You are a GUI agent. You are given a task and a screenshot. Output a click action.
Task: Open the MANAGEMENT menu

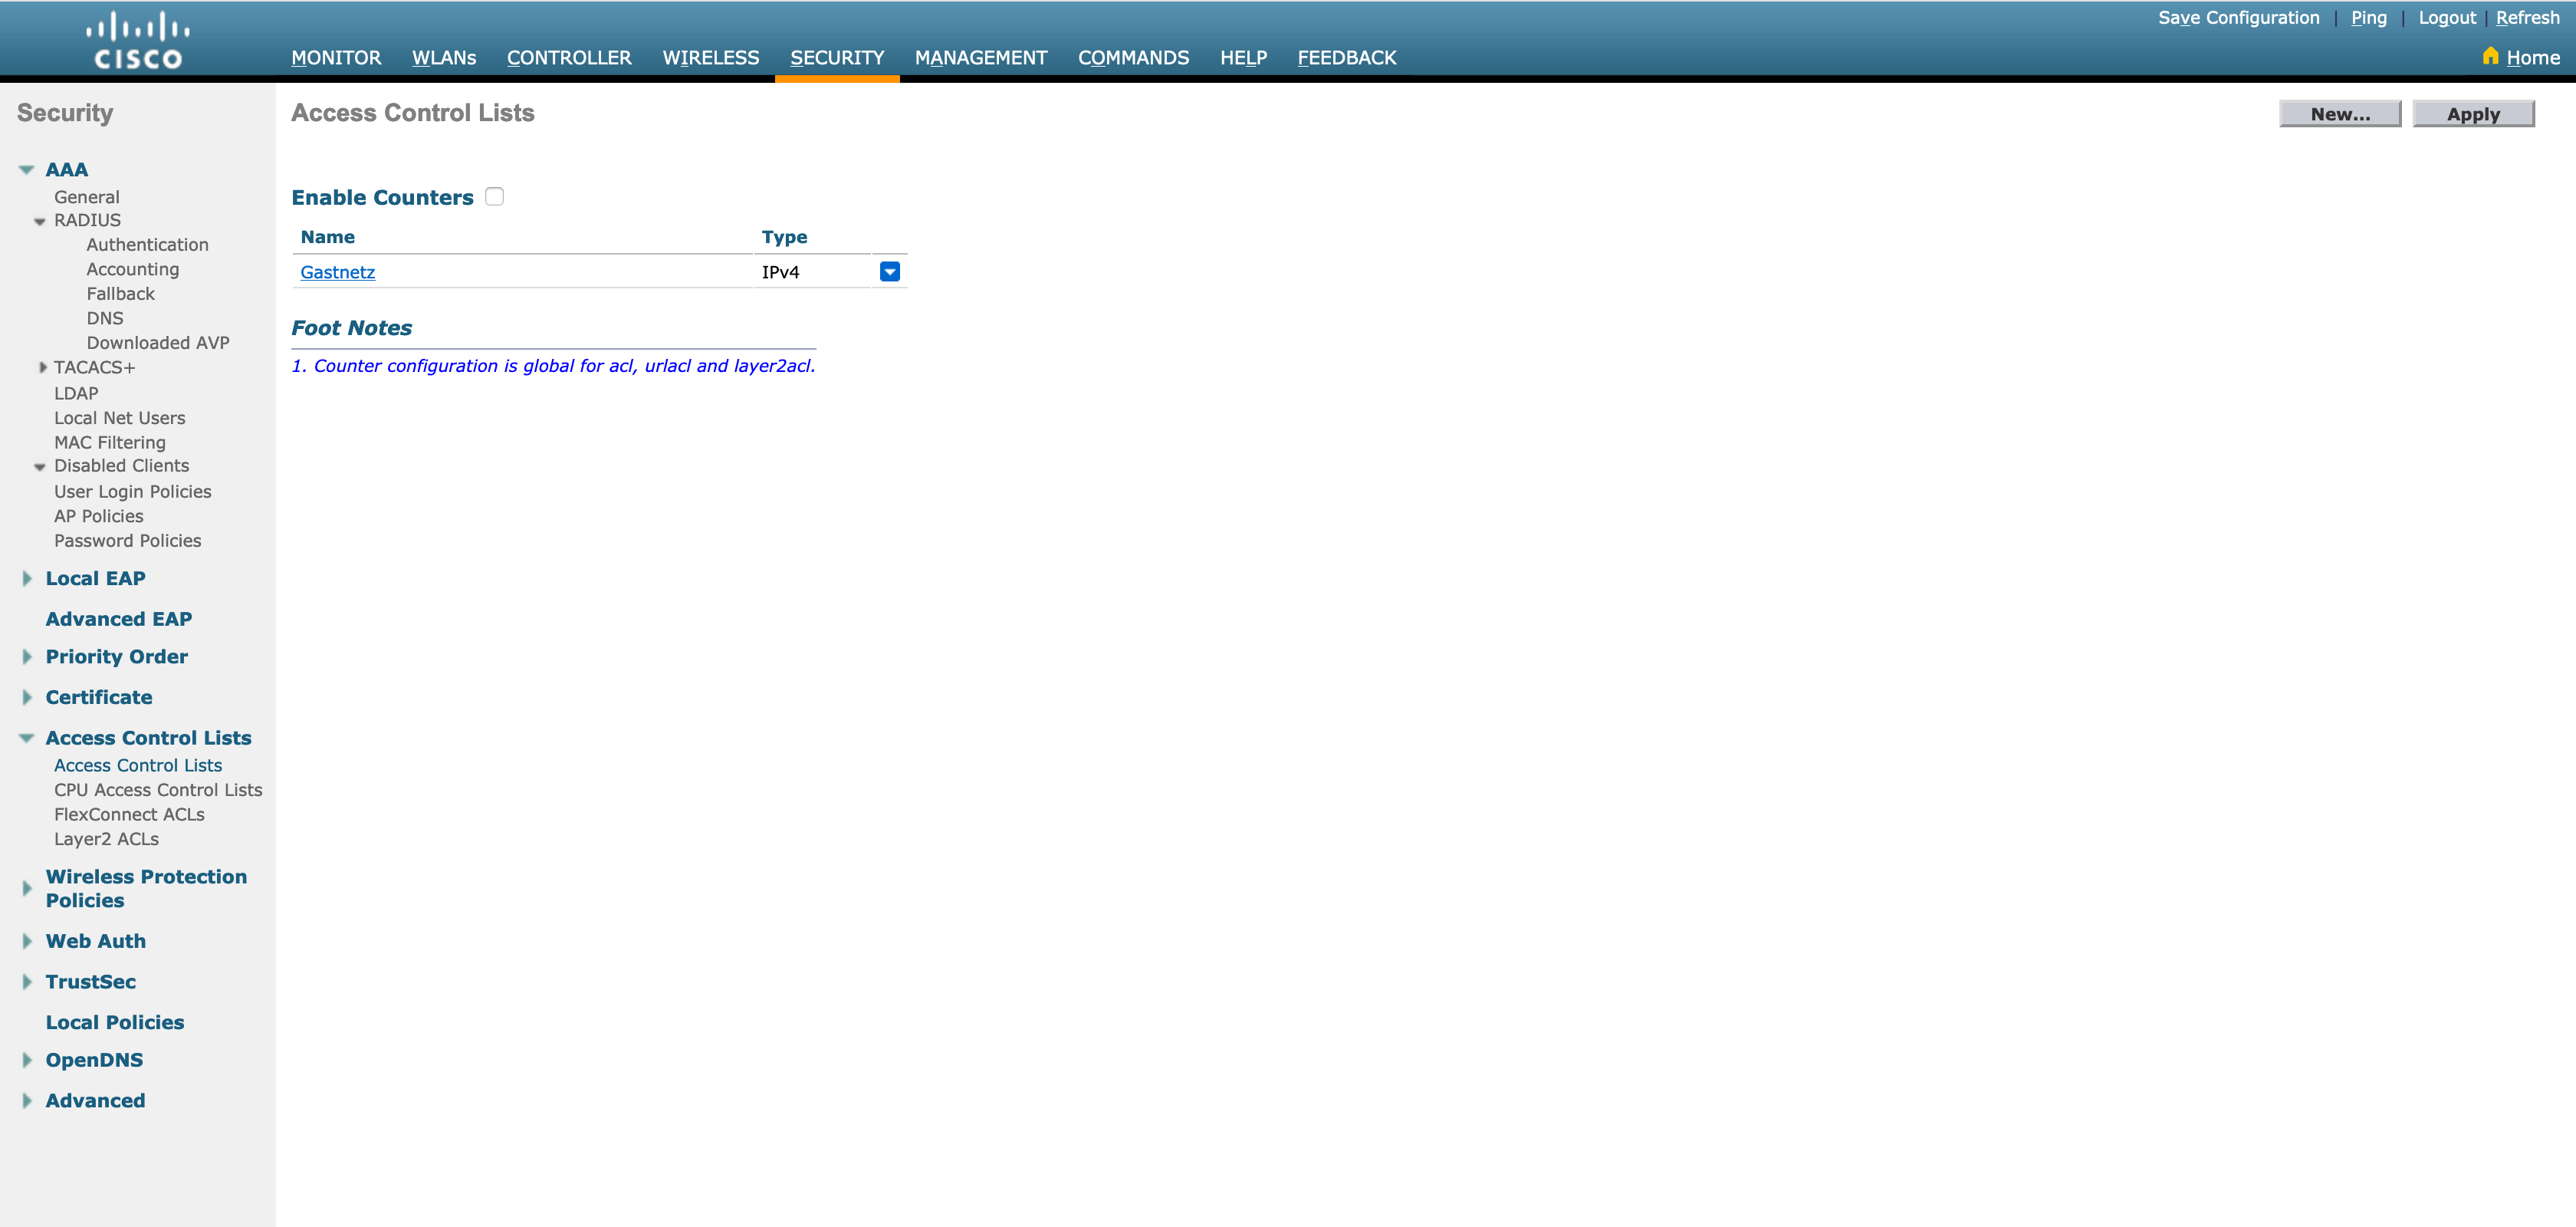[981, 58]
